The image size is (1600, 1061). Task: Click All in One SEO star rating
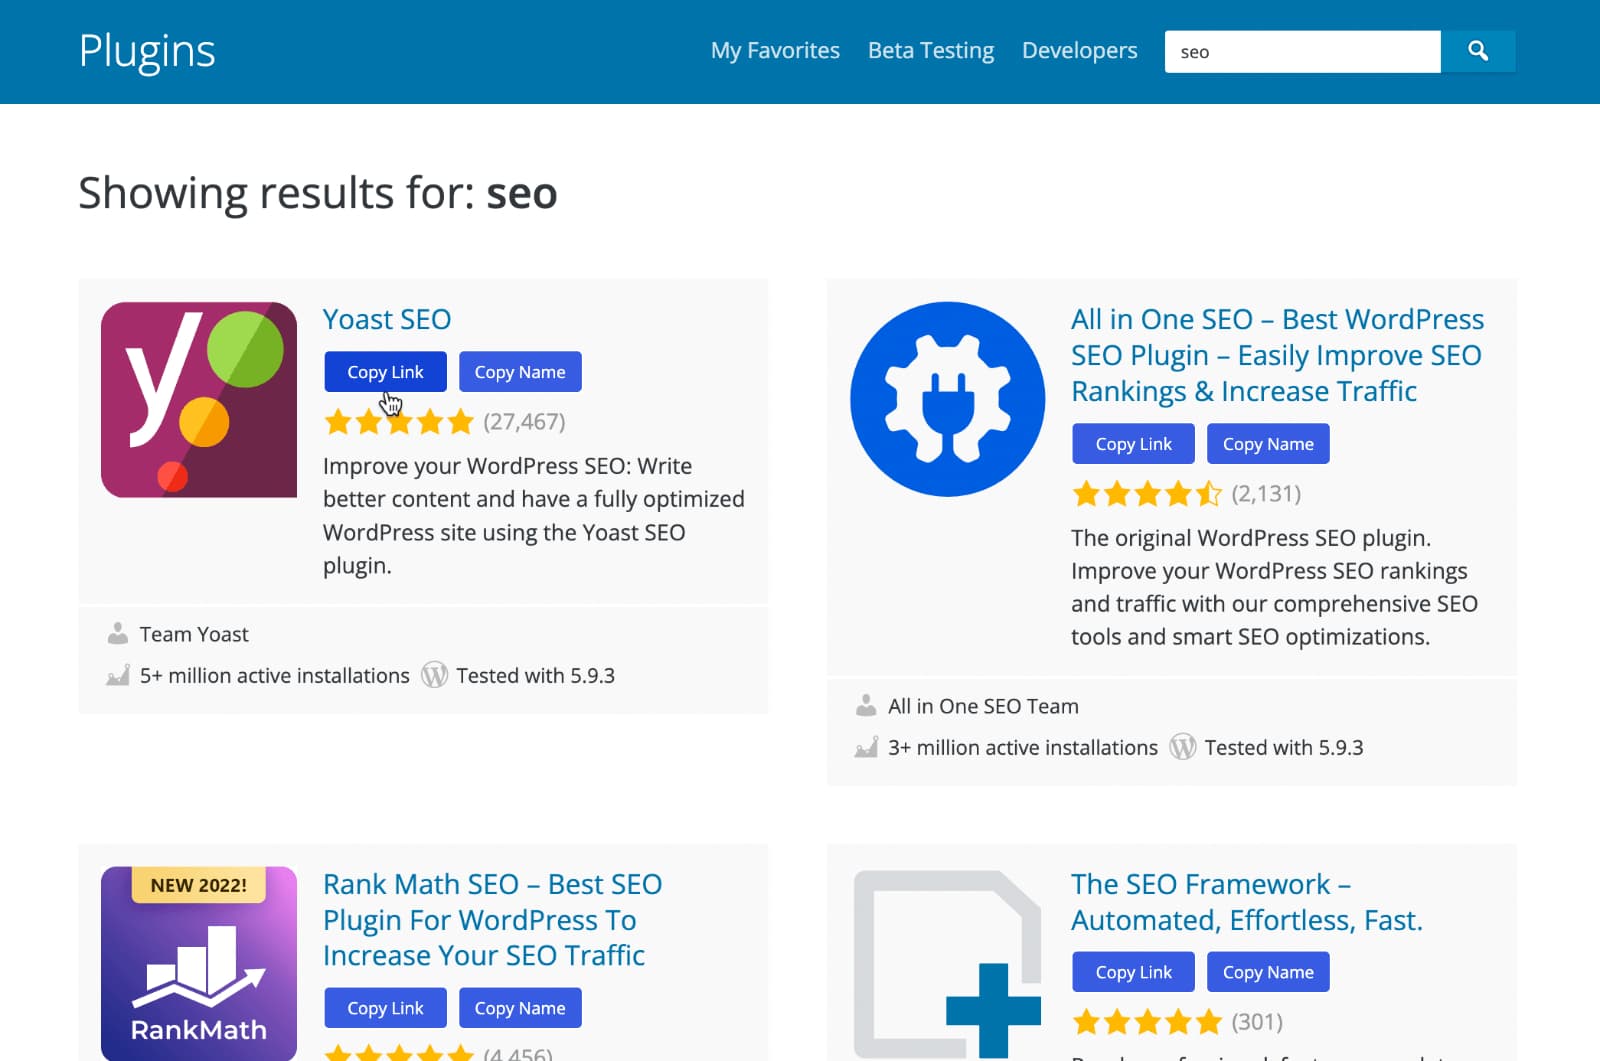(1146, 494)
